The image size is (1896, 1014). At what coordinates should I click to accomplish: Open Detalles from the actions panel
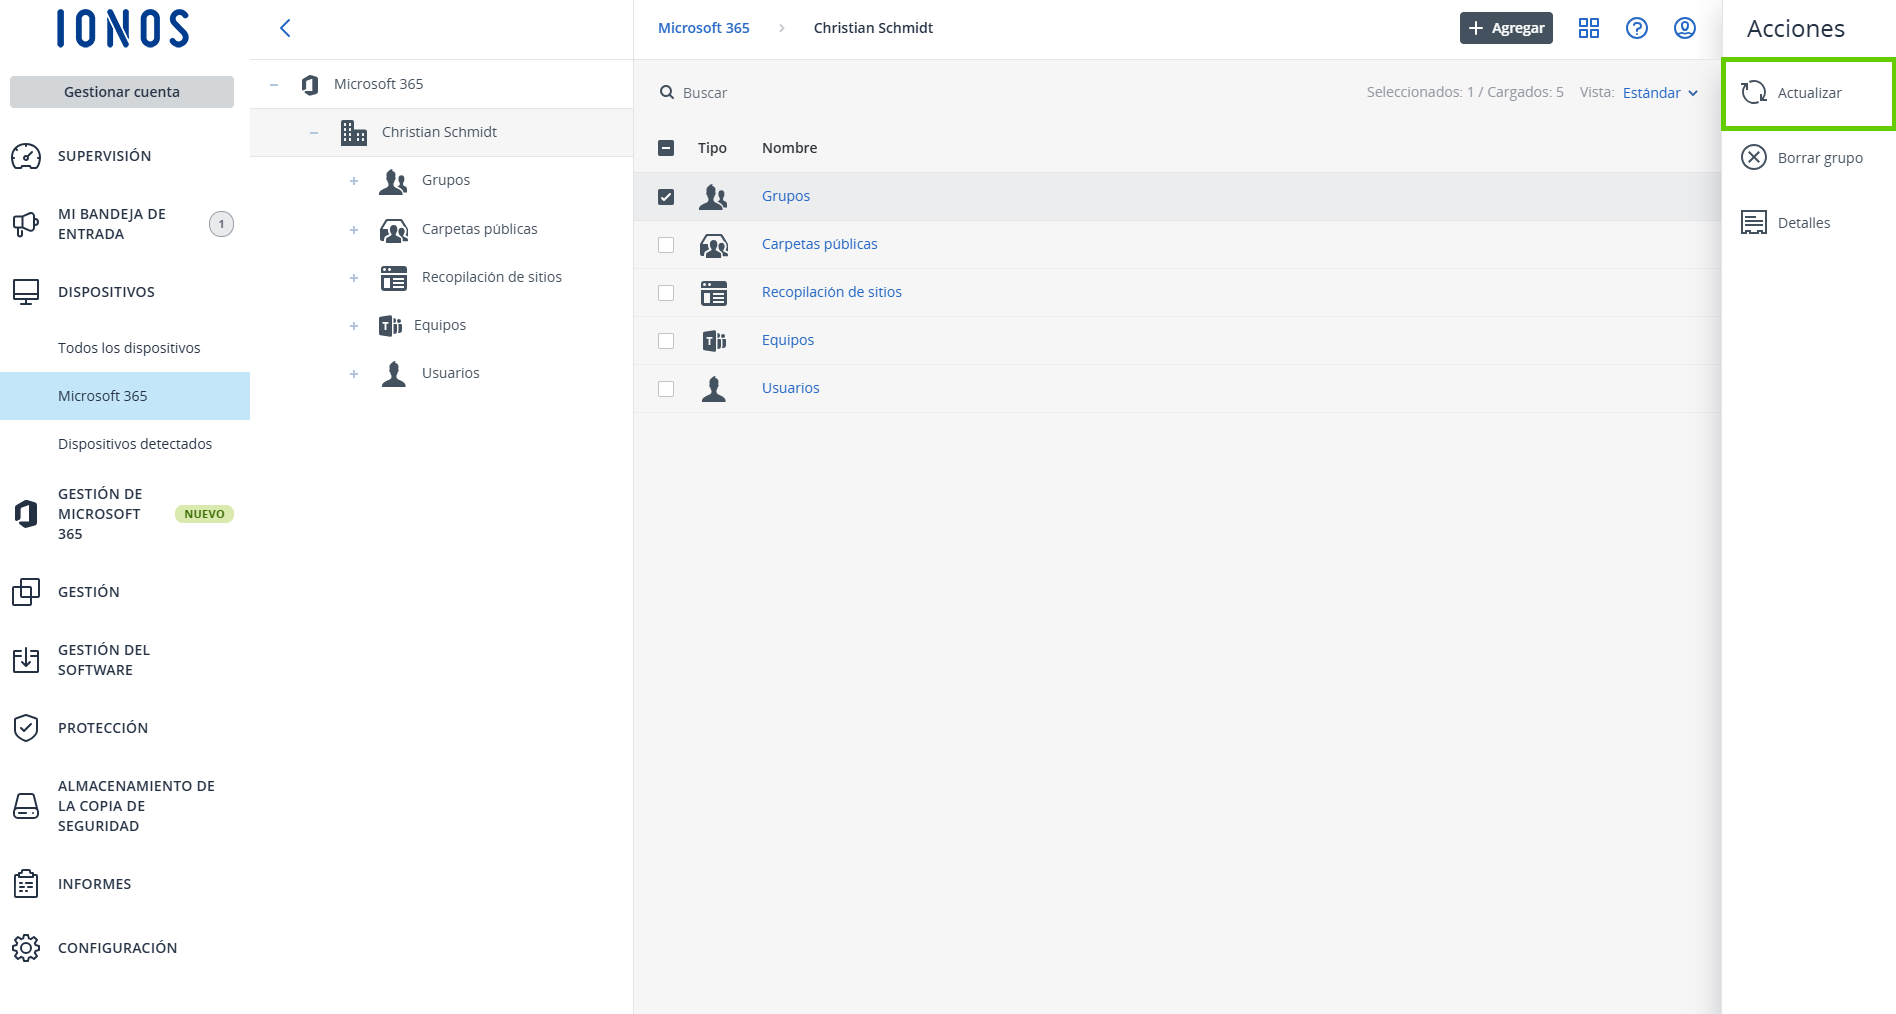pos(1803,223)
